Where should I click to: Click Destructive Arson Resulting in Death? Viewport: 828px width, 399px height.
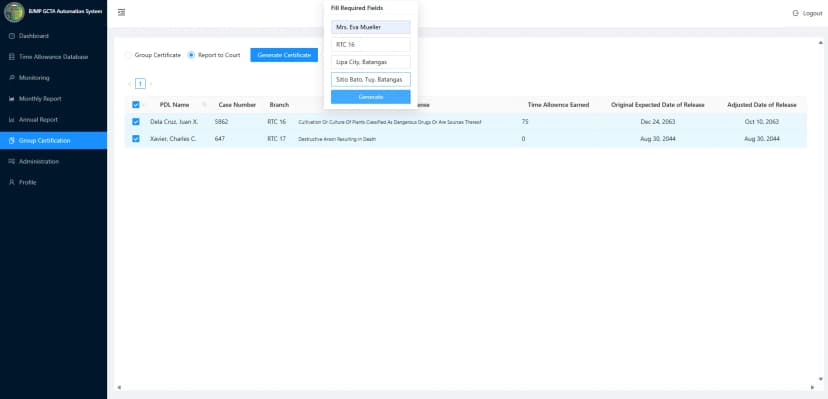coord(337,139)
